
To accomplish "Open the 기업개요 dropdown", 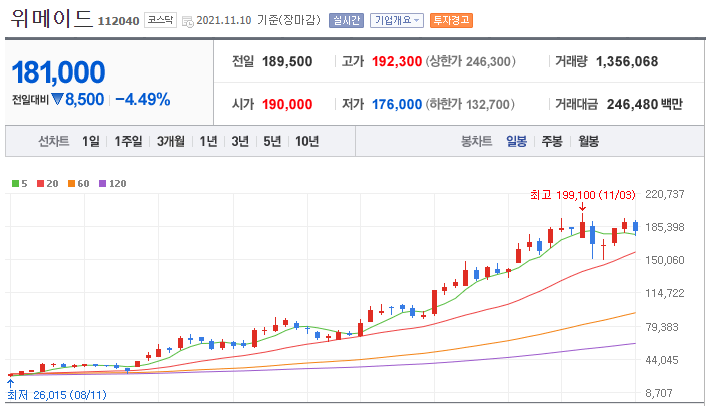I will pyautogui.click(x=397, y=20).
